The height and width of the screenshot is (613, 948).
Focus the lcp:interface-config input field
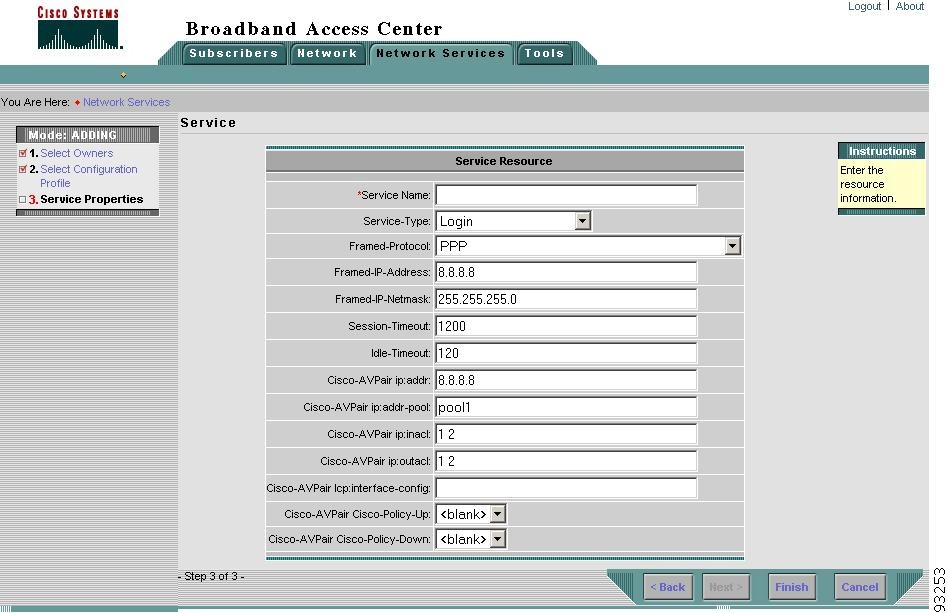click(566, 488)
